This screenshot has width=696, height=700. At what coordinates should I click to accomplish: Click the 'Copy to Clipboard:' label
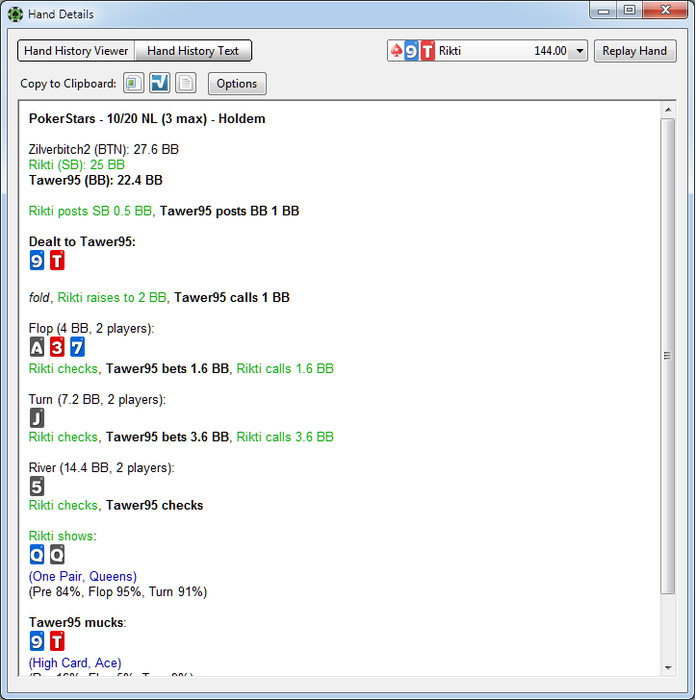coord(68,83)
